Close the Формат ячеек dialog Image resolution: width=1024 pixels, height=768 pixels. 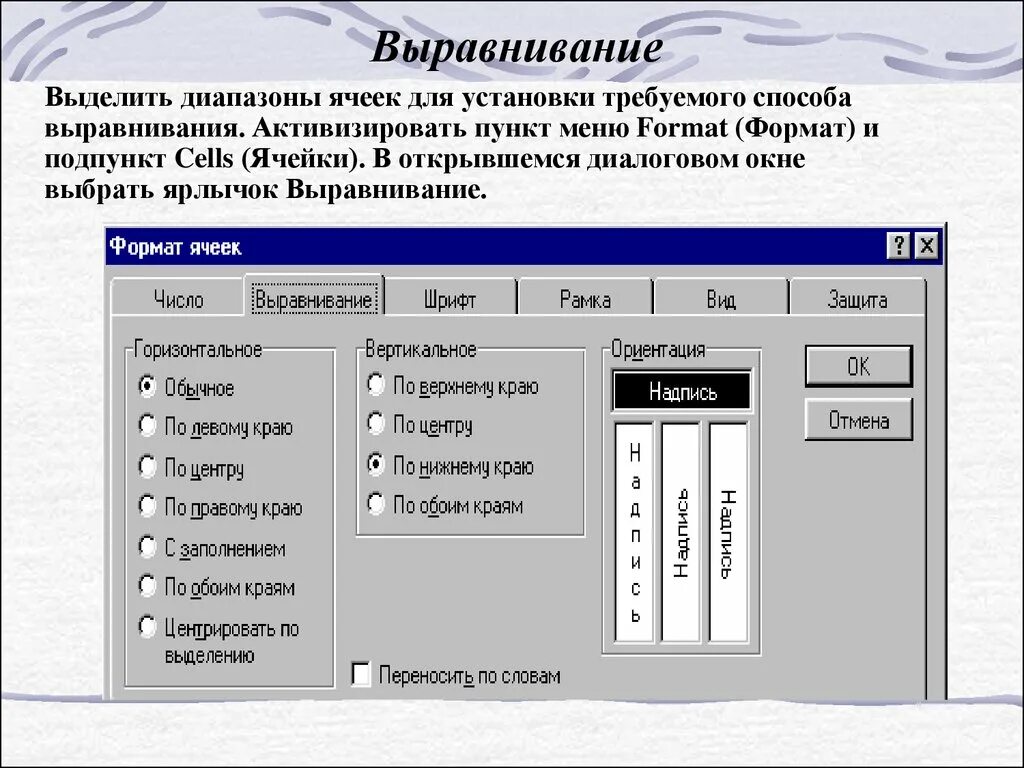coord(927,246)
